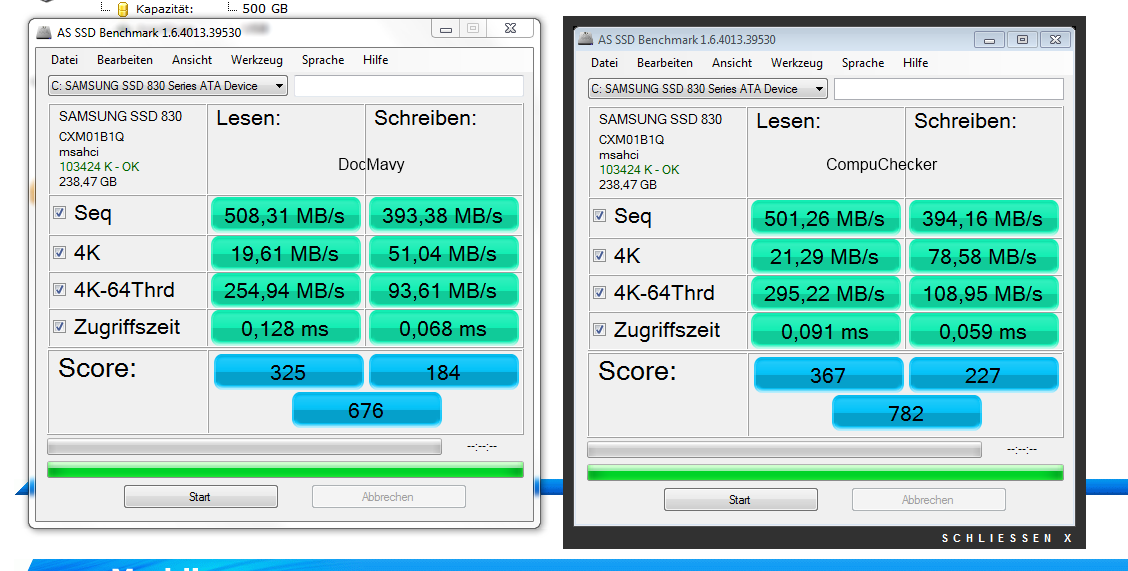
Task: Click 4K-64Thrd write value 93,61 MB/s
Action: (443, 290)
